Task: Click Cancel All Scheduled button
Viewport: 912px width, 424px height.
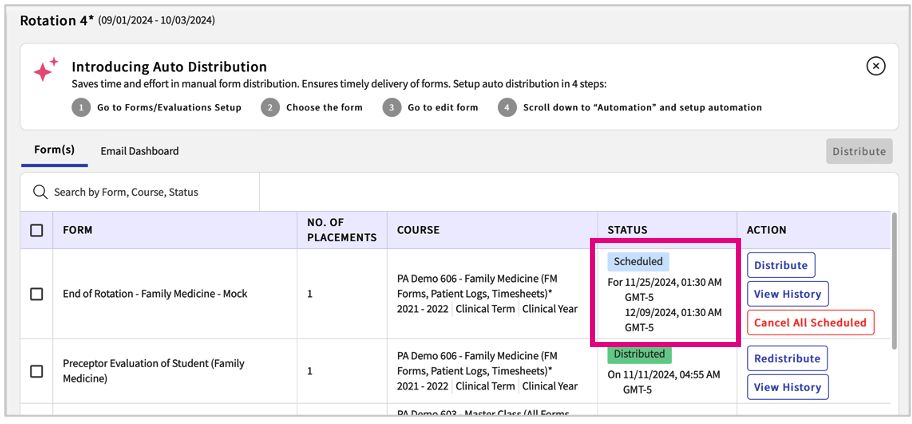Action: click(810, 322)
